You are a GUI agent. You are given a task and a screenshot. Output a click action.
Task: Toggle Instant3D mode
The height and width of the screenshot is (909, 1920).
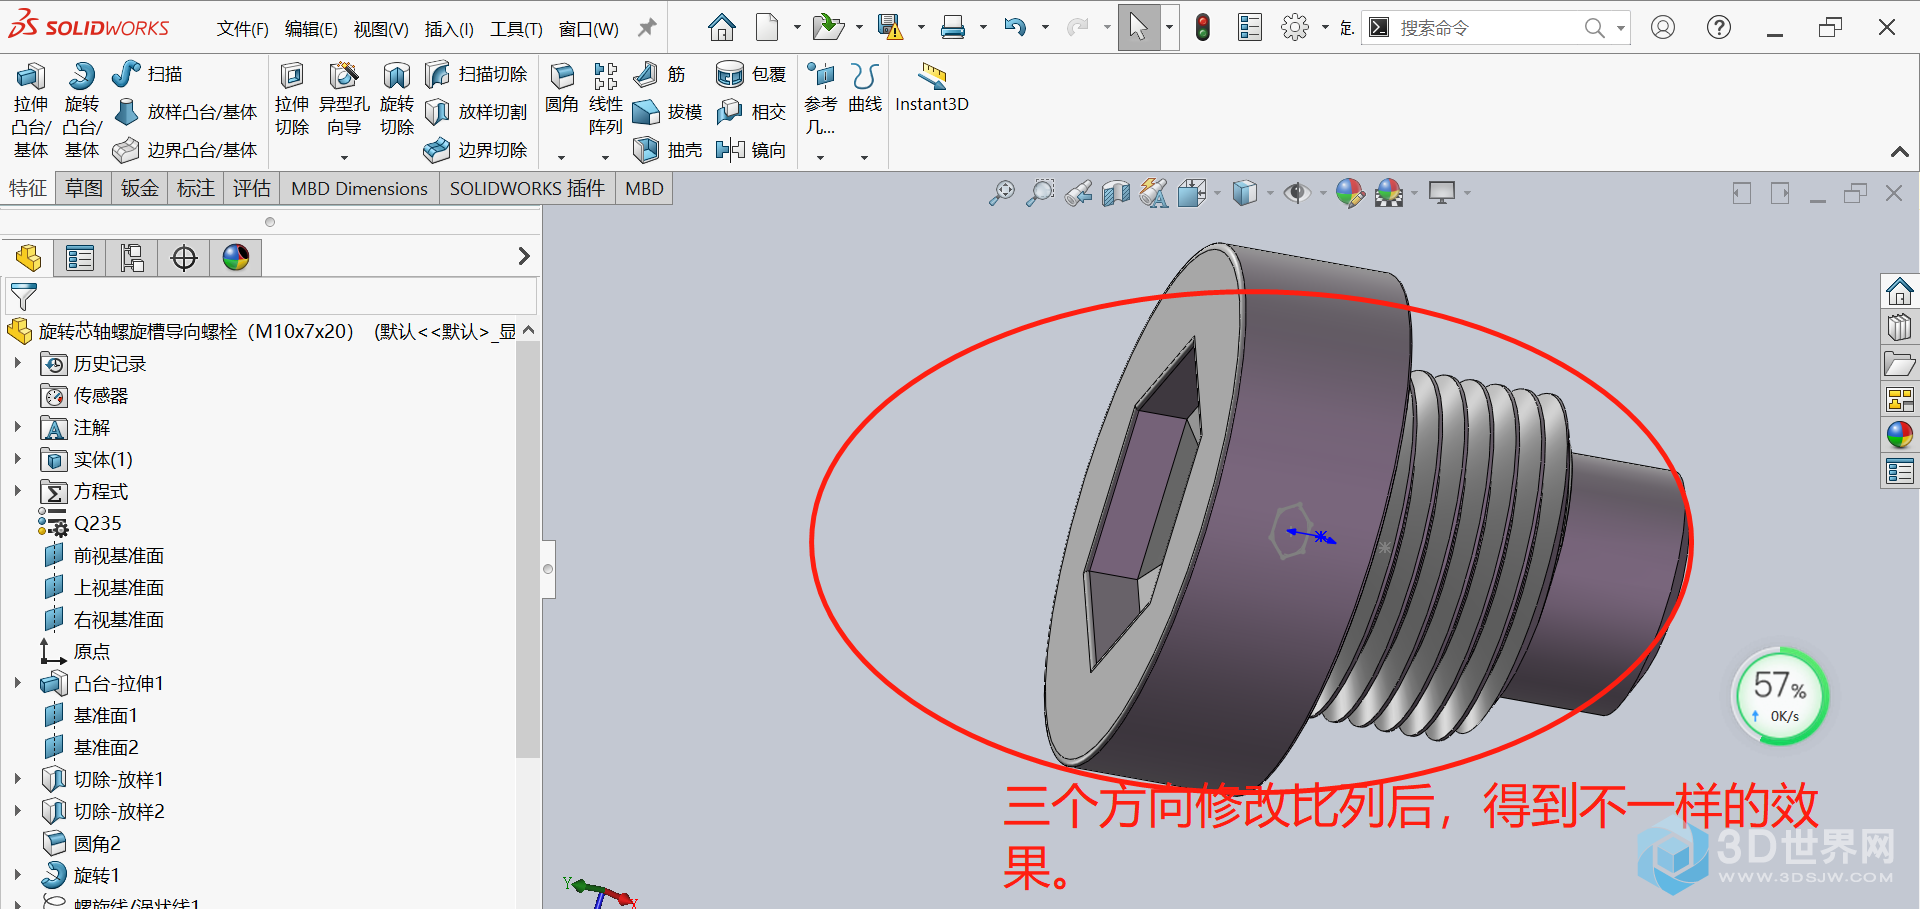coord(932,88)
